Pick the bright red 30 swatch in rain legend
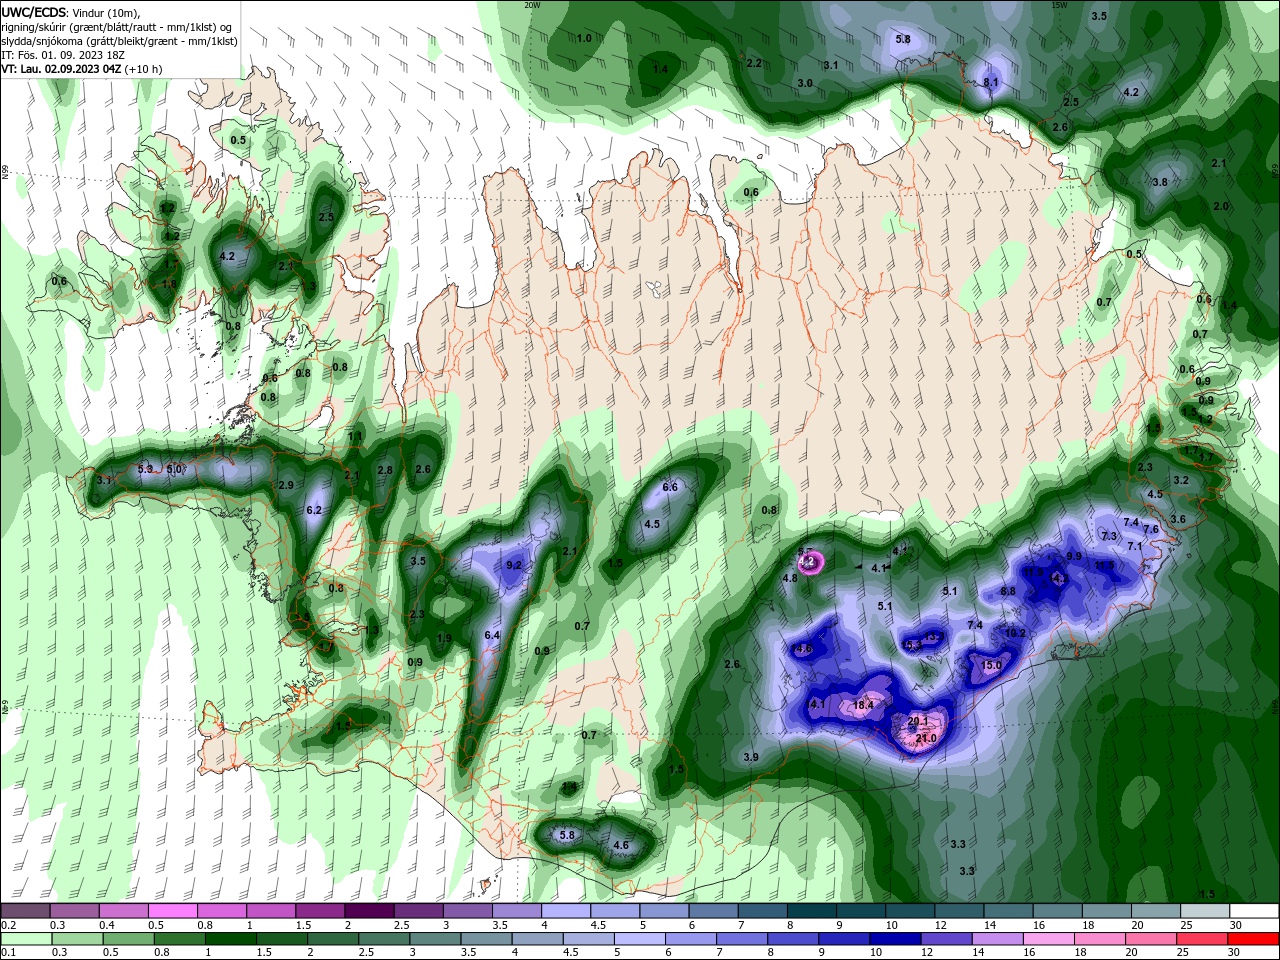 [1254, 939]
